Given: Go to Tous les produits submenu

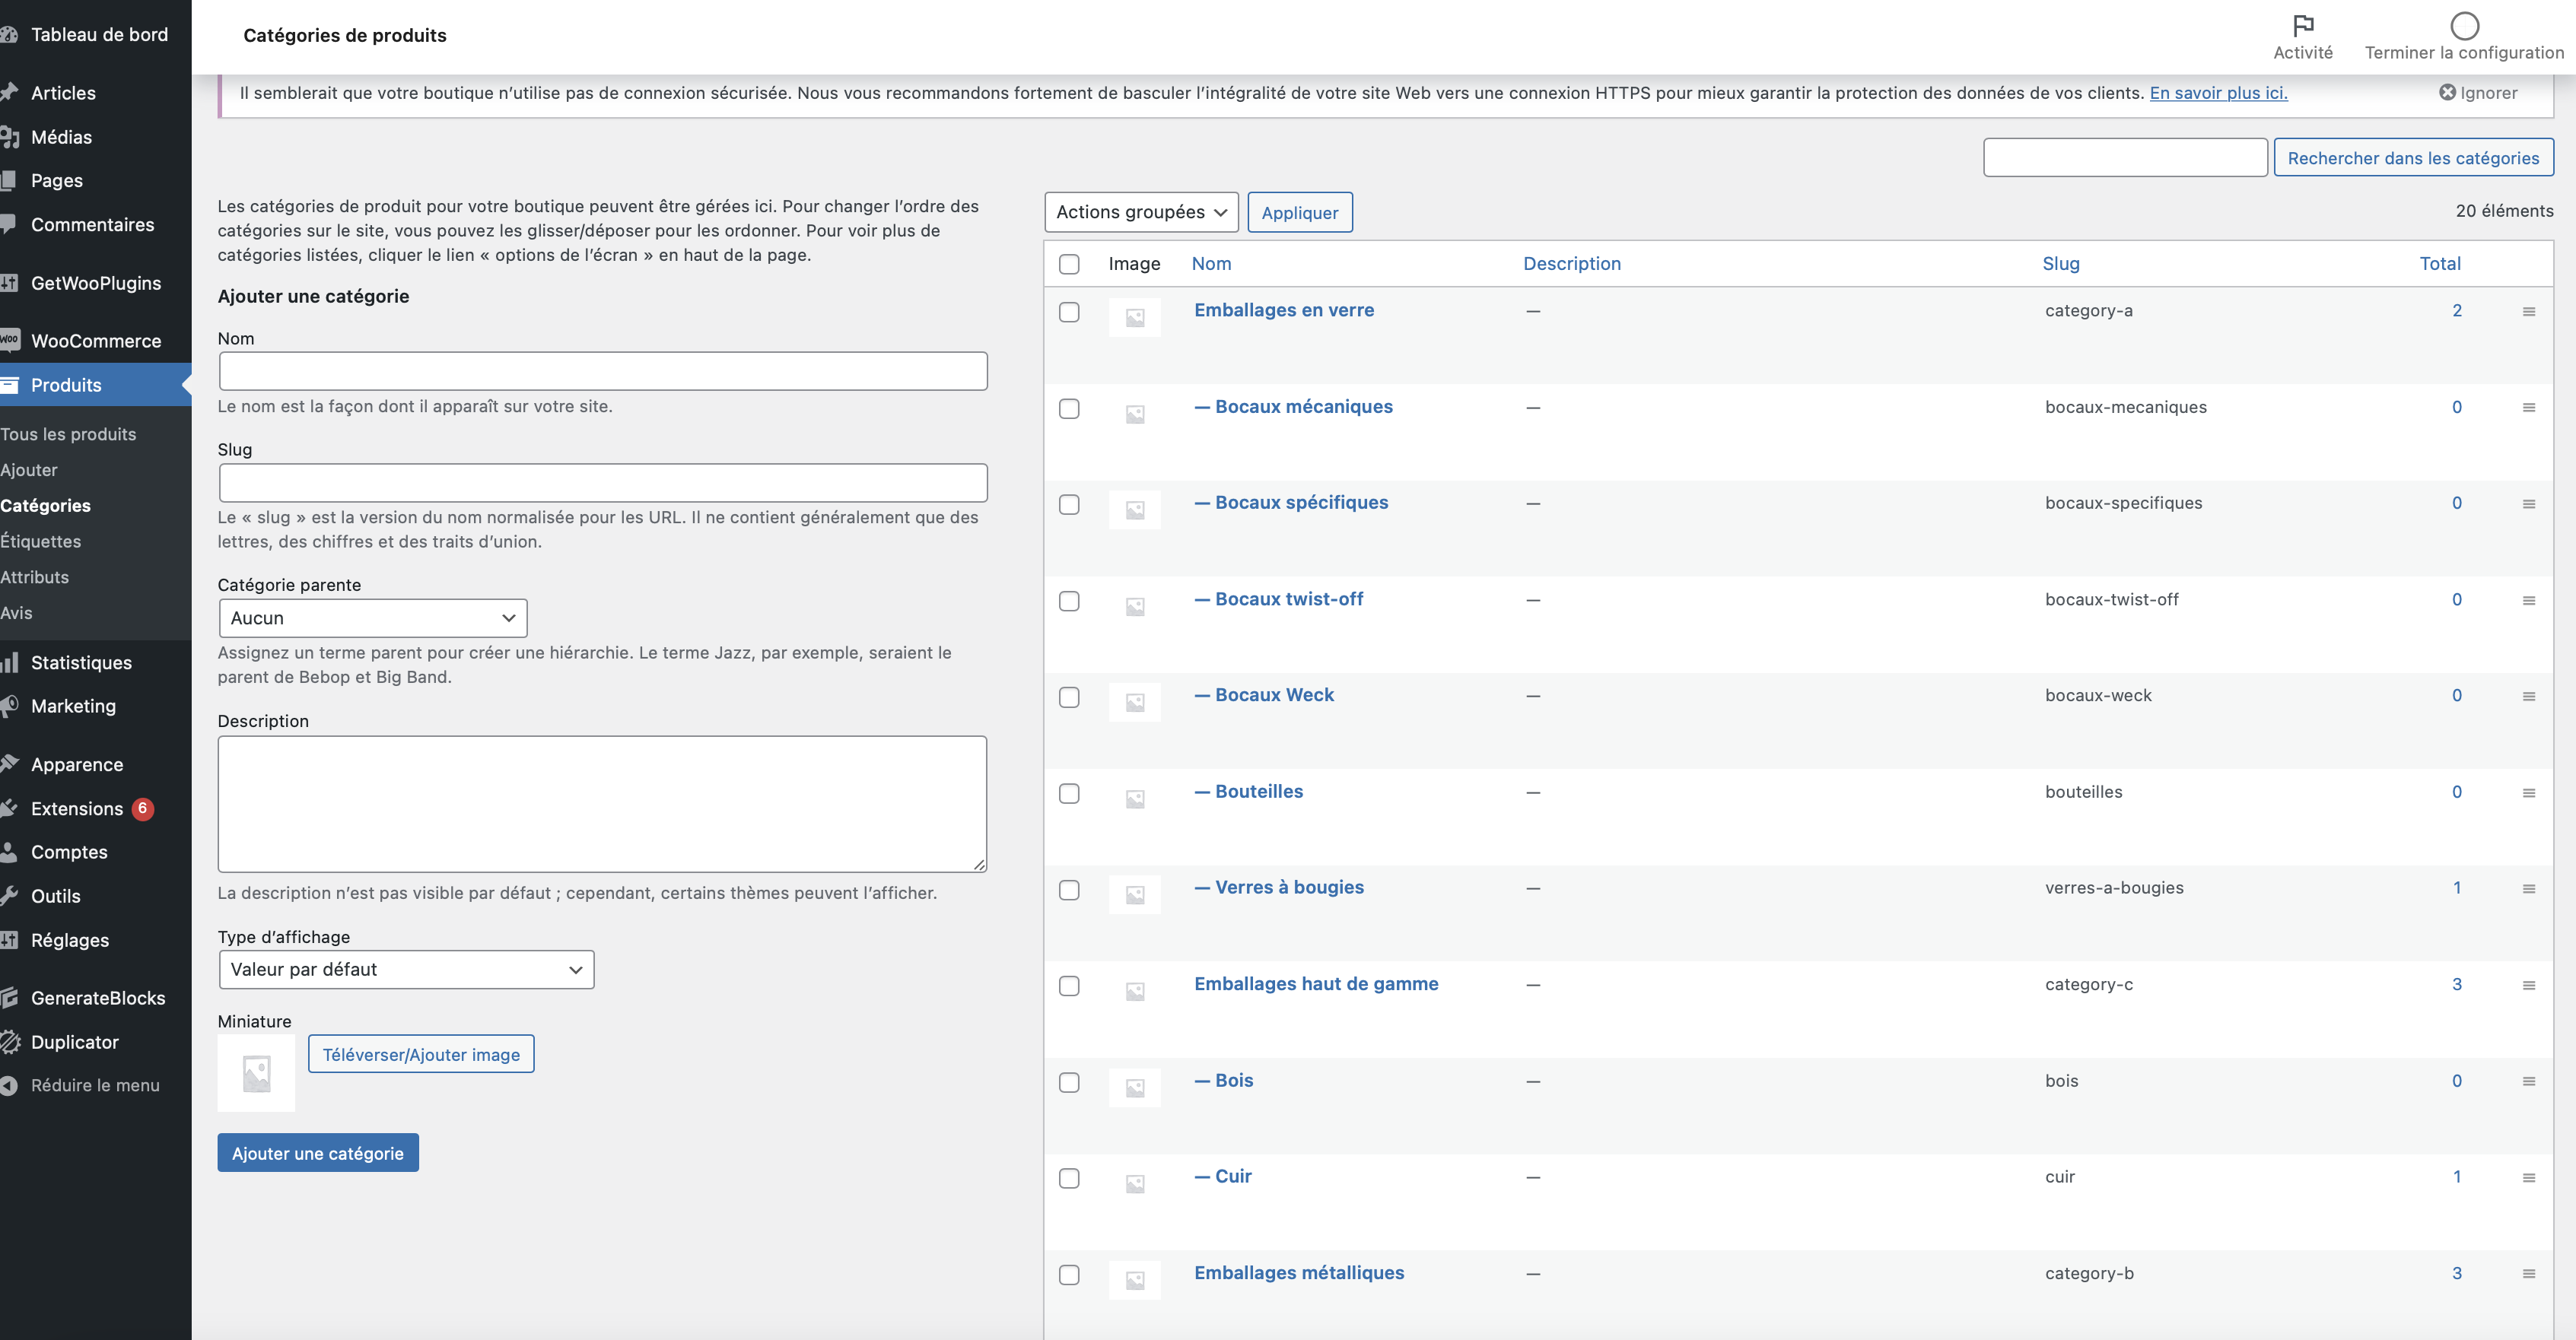Looking at the screenshot, I should coord(68,434).
